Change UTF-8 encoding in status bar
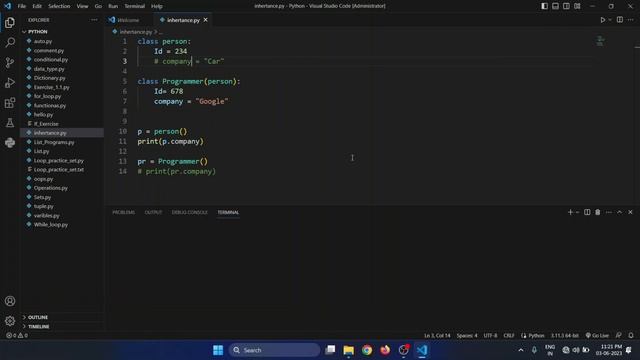Screen dimensions: 640x360 point(490,336)
